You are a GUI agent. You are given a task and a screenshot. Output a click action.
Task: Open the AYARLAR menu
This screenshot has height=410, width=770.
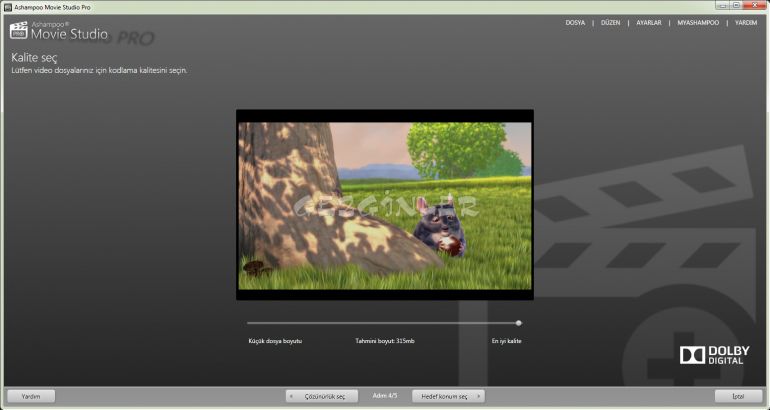(649, 23)
